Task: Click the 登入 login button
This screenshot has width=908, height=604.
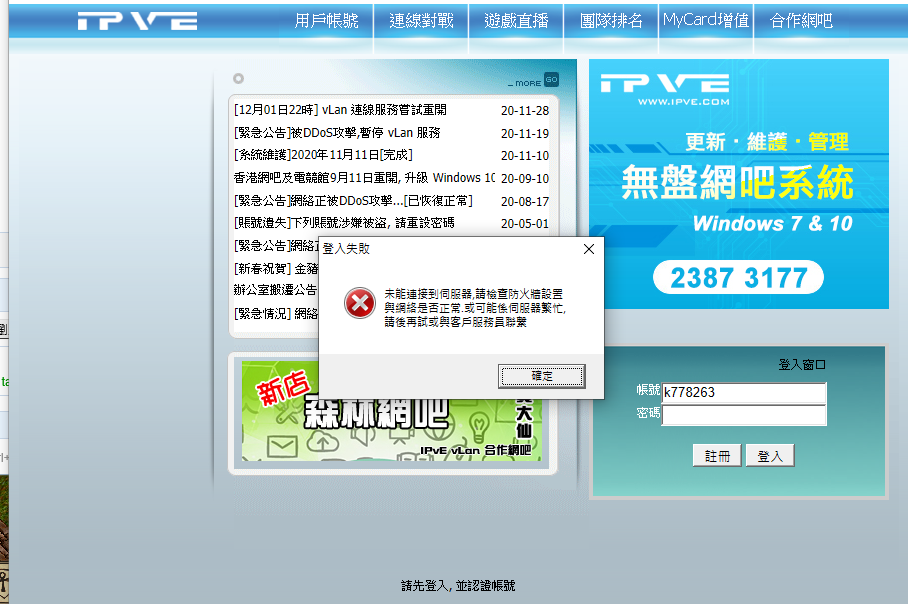Action: (x=770, y=456)
